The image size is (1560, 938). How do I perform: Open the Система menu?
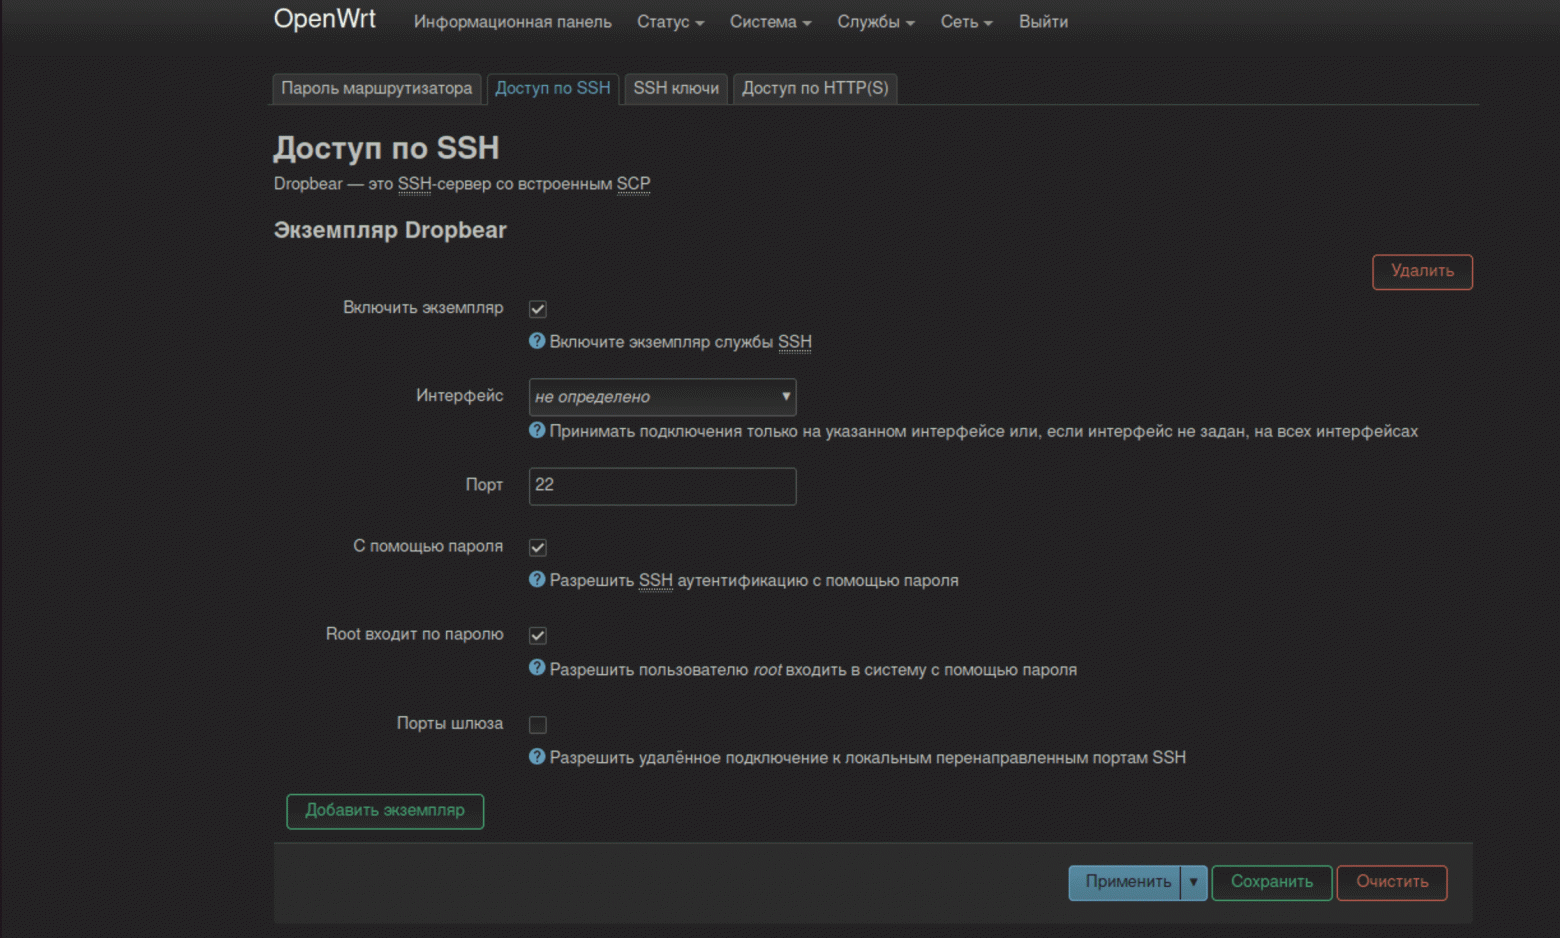(770, 22)
